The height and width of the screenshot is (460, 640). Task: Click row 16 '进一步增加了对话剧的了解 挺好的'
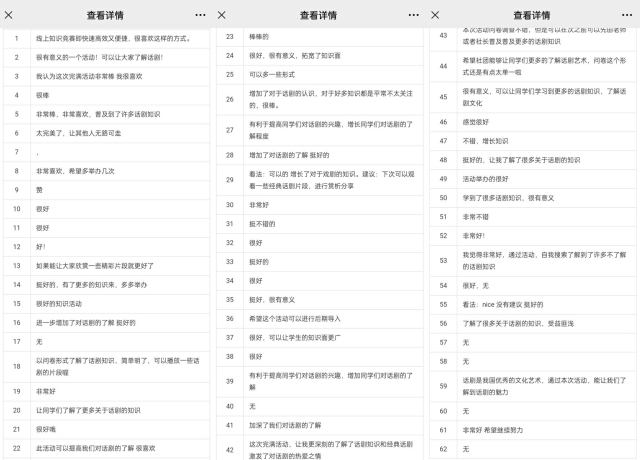click(x=86, y=323)
